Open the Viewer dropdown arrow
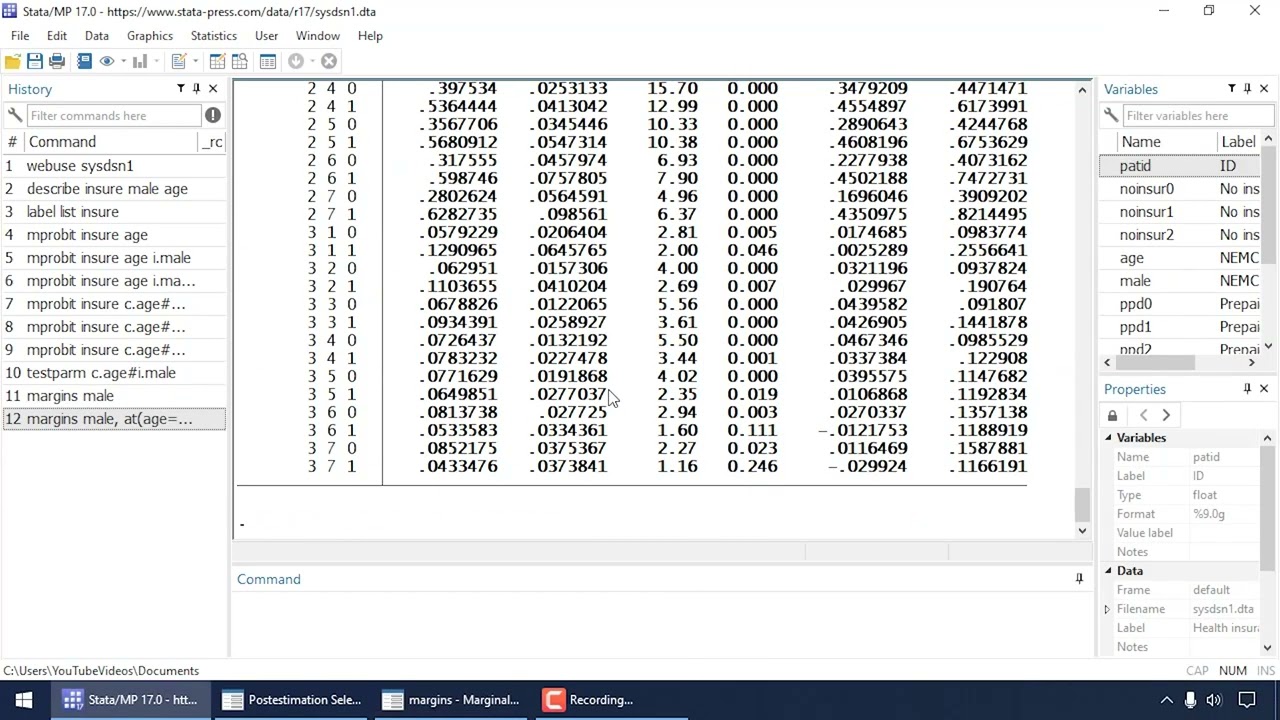The width and height of the screenshot is (1280, 720). 122,61
